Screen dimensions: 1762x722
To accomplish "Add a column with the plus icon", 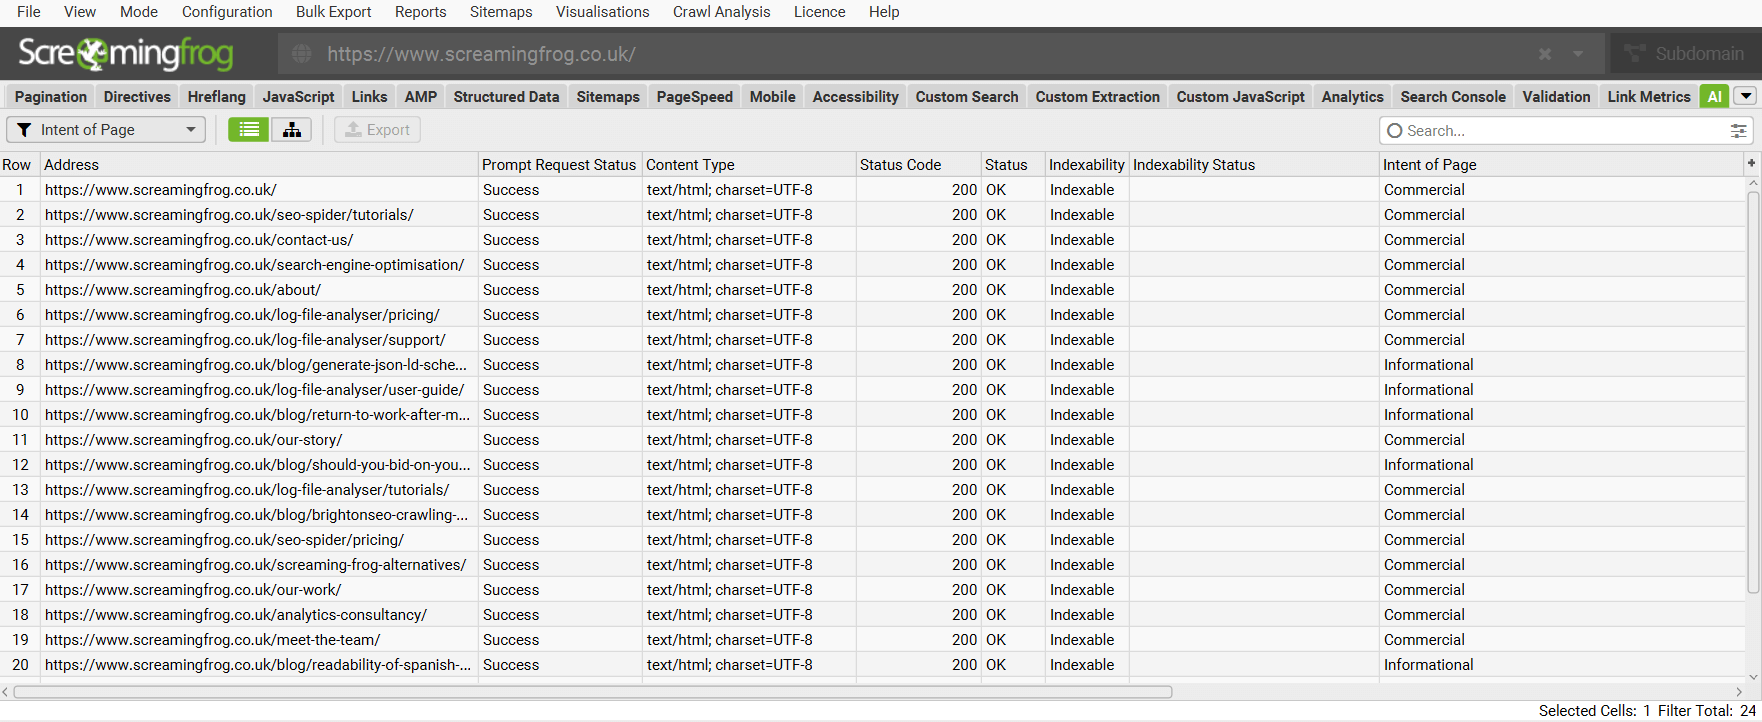I will coord(1751,163).
